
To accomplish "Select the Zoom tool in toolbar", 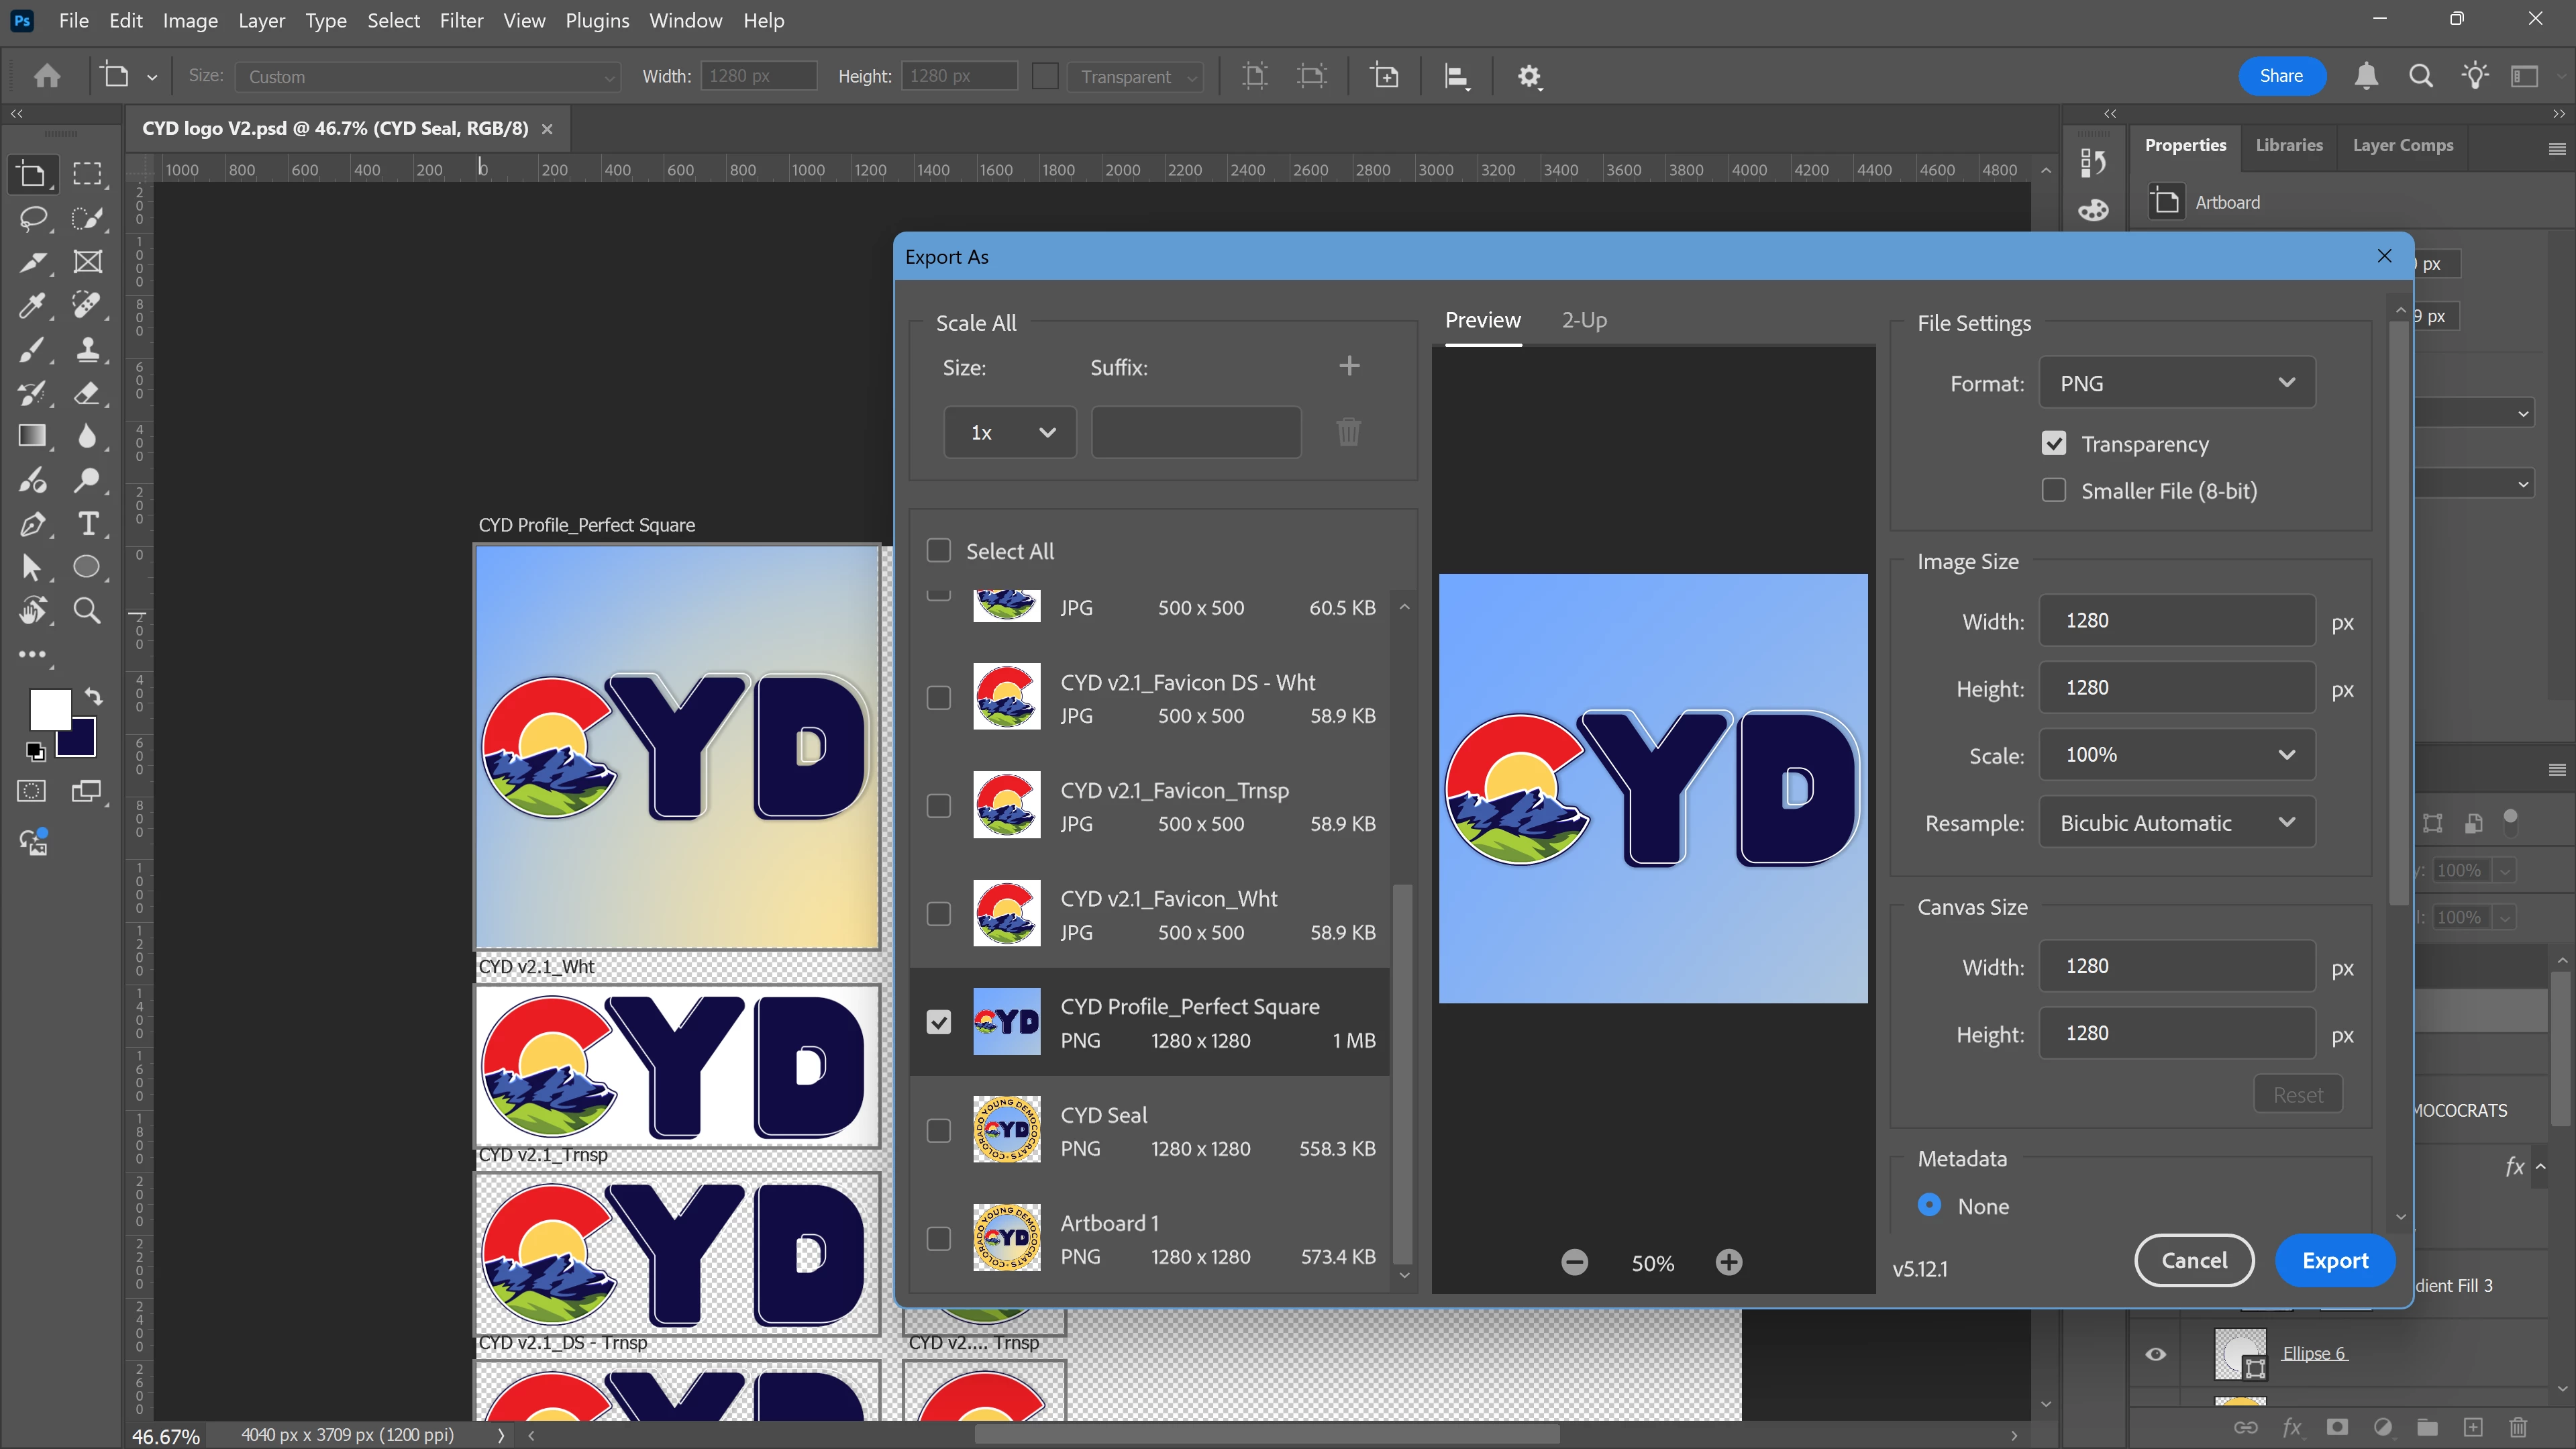I will [x=88, y=610].
